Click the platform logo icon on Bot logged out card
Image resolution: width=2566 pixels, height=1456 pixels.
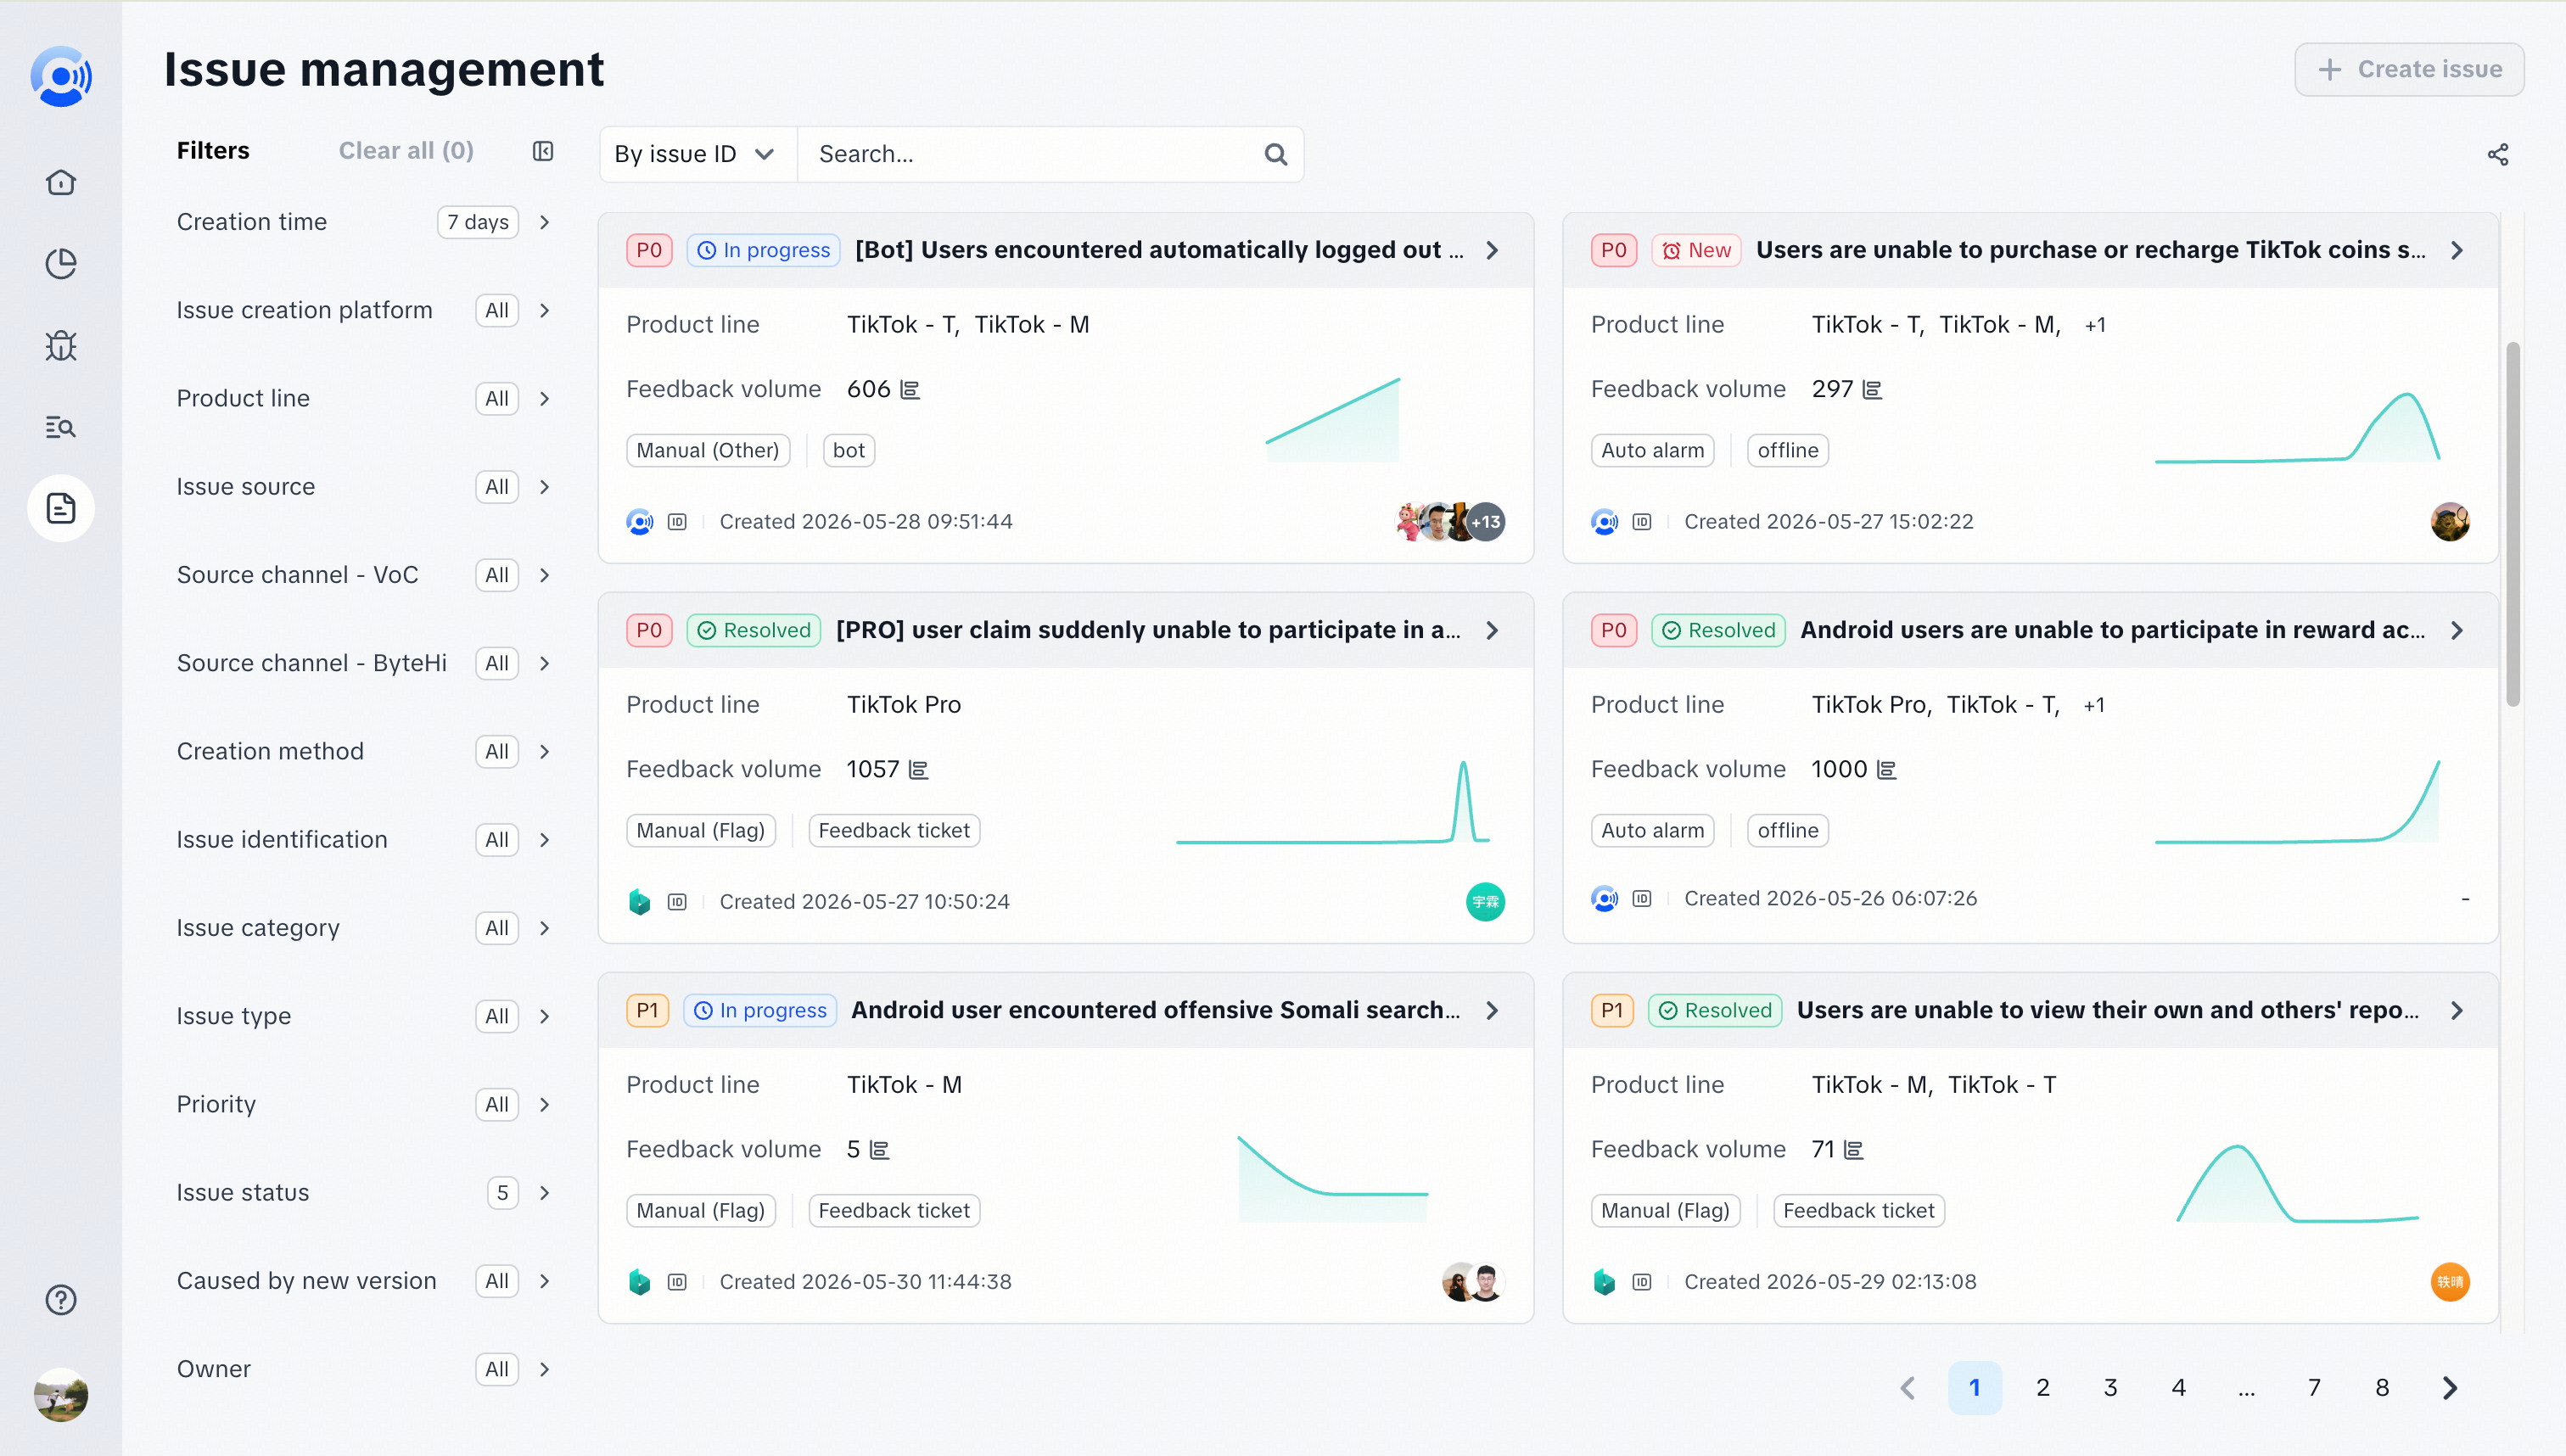[640, 521]
